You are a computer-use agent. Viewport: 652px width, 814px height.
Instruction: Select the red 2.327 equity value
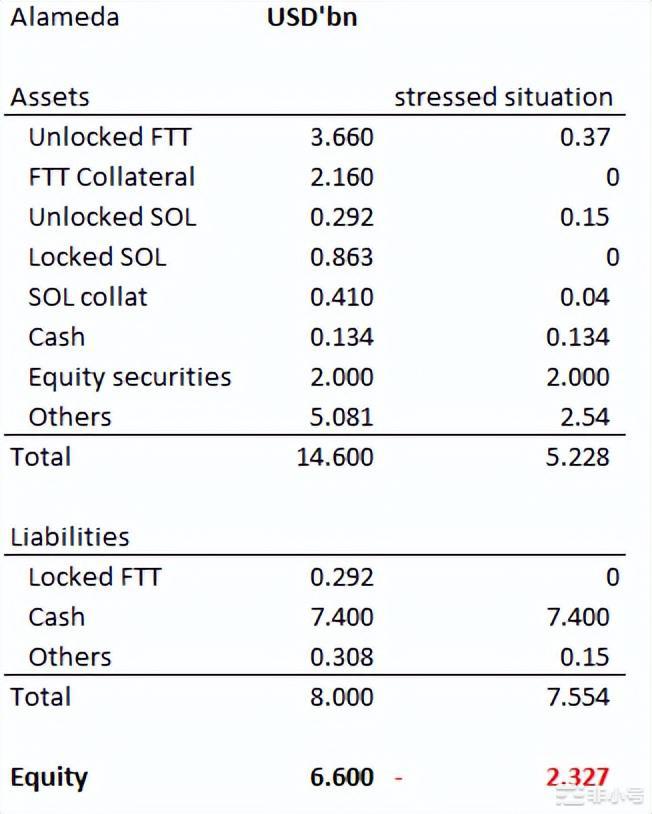(x=577, y=777)
